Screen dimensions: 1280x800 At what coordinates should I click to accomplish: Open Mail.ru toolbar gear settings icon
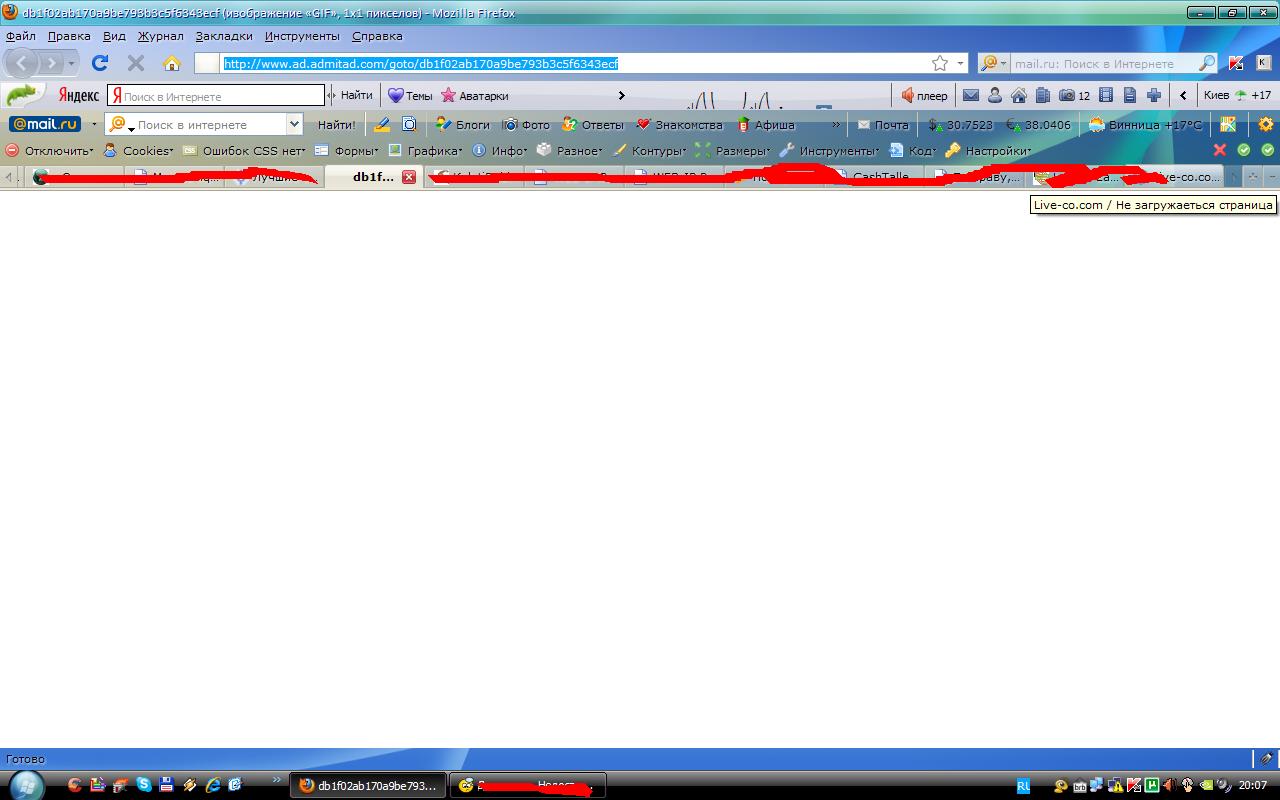tap(1266, 125)
